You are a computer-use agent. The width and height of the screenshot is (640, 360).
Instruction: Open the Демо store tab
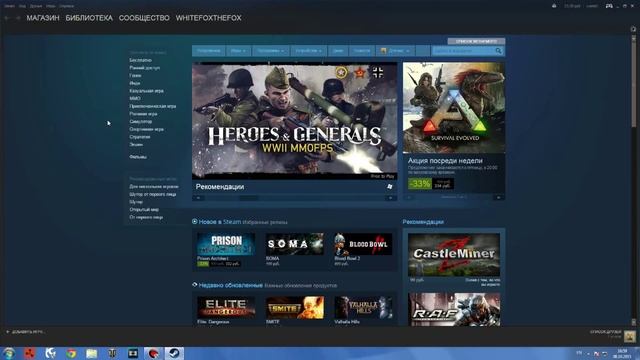coord(338,51)
